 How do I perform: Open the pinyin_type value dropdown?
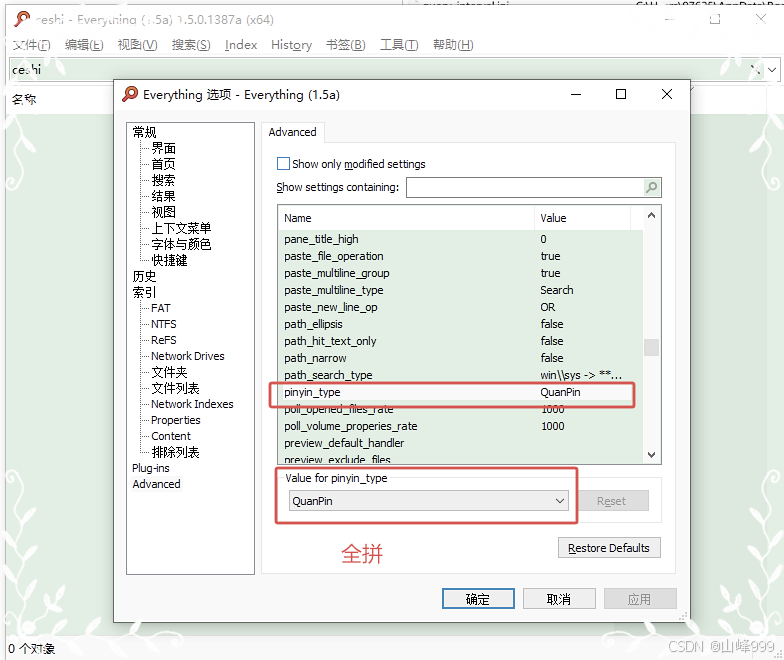(x=428, y=501)
